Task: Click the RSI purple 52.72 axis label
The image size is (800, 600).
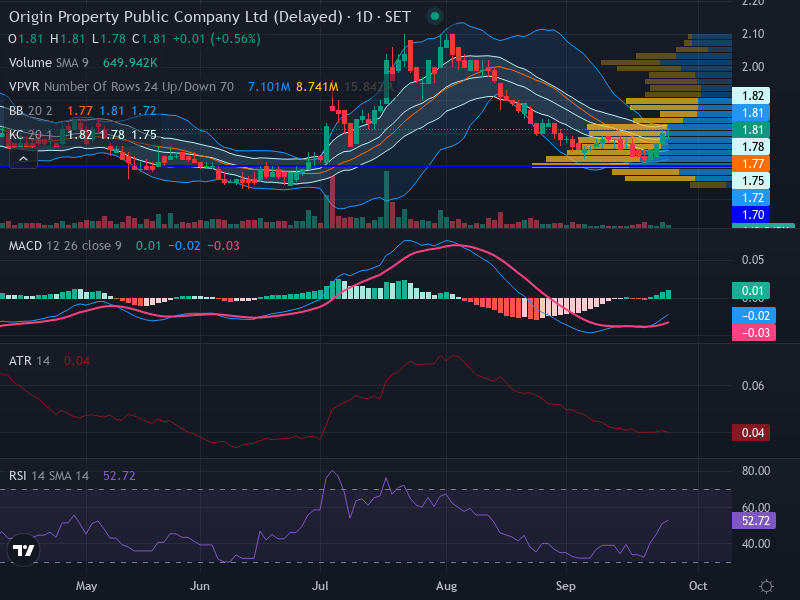Action: (754, 520)
